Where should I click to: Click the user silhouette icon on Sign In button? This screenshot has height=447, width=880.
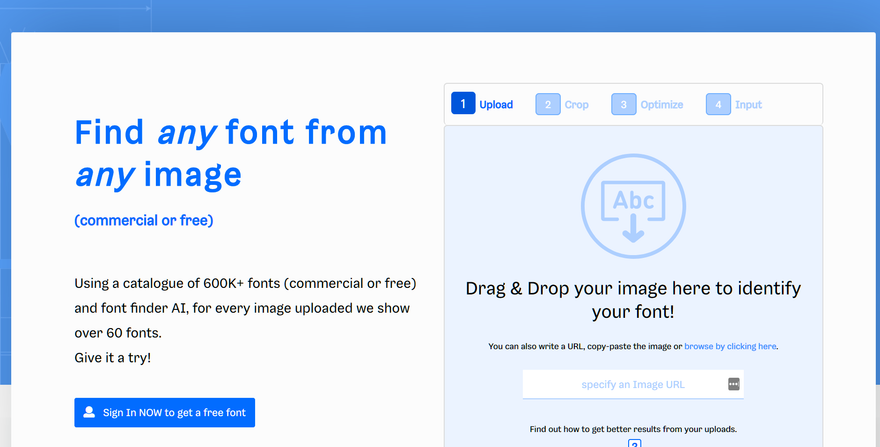click(x=89, y=412)
